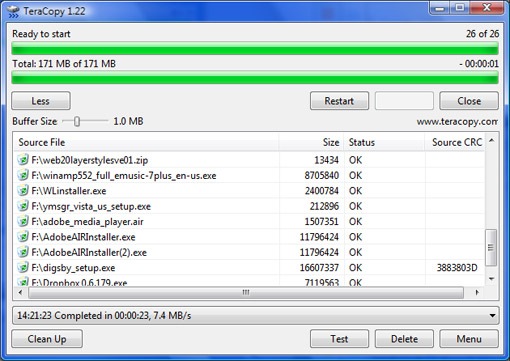Screen dimensions: 510x361
Task: Select the icon next to winamp552_full_emusic-7plus_en-us.exe
Action: pos(23,175)
